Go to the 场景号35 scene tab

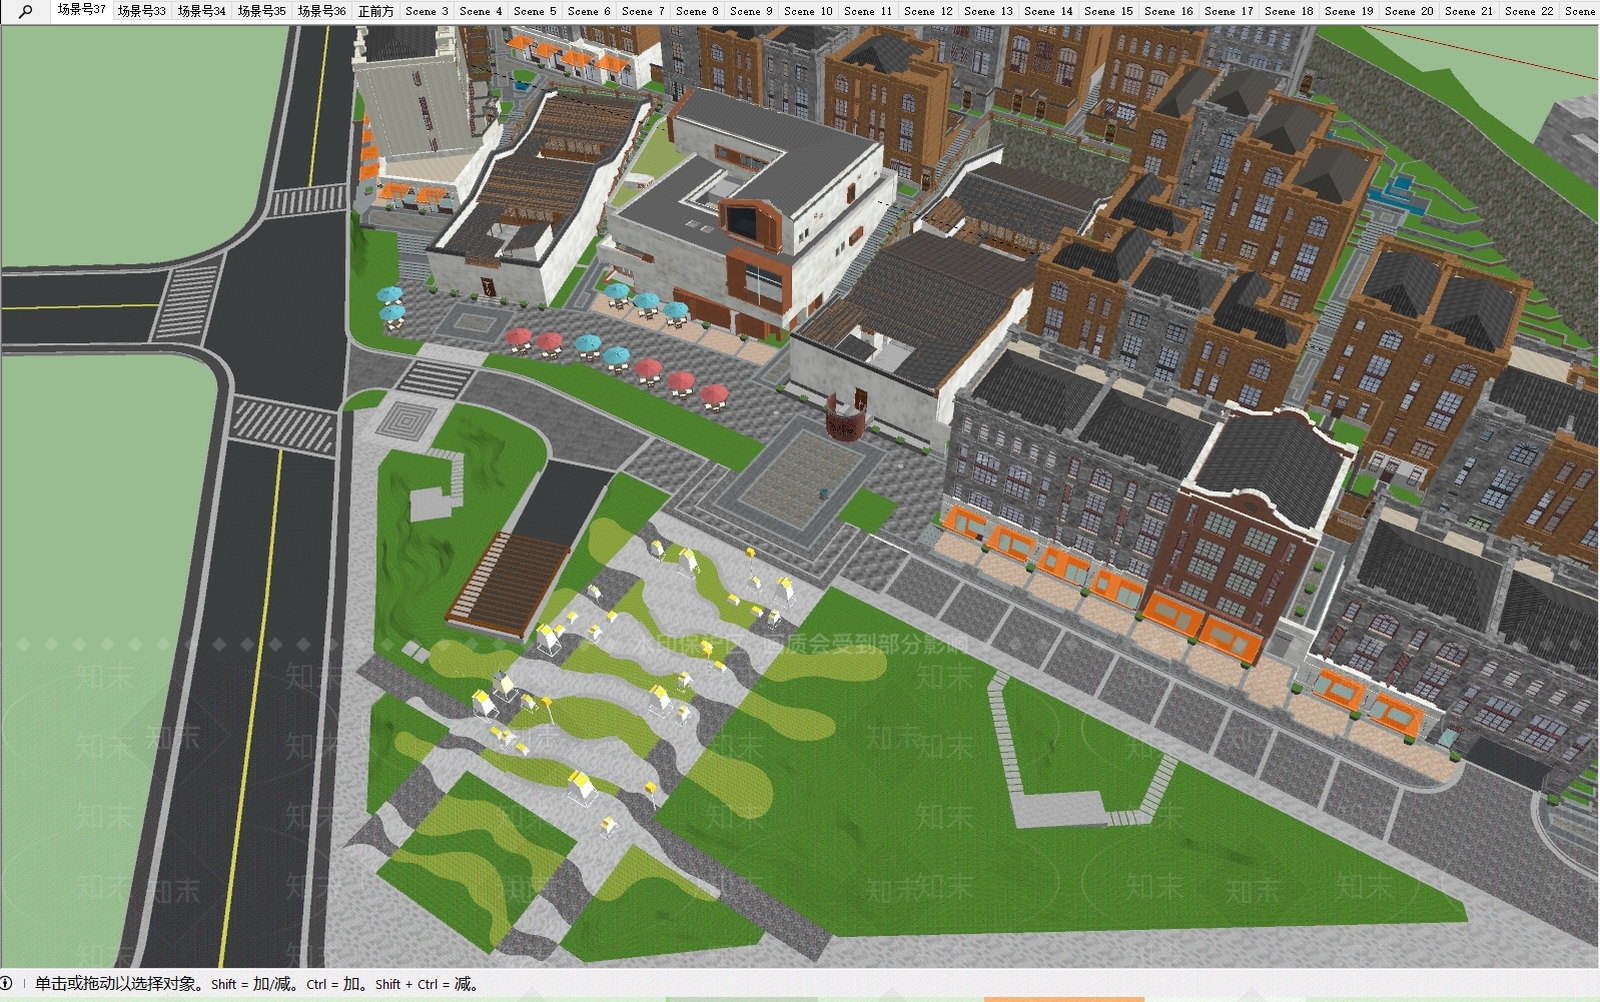[x=261, y=11]
